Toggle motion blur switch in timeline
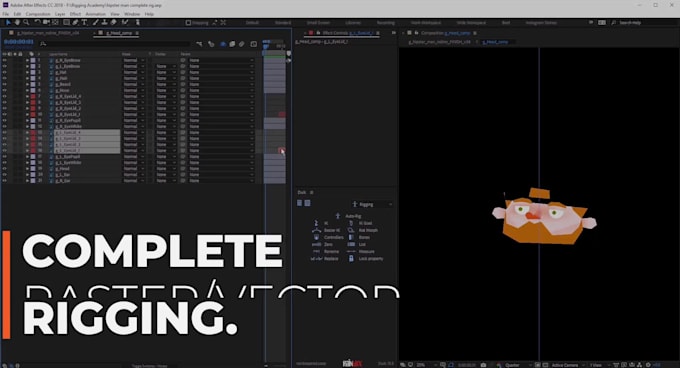Screen dimensions: 680x368 tap(242, 44)
